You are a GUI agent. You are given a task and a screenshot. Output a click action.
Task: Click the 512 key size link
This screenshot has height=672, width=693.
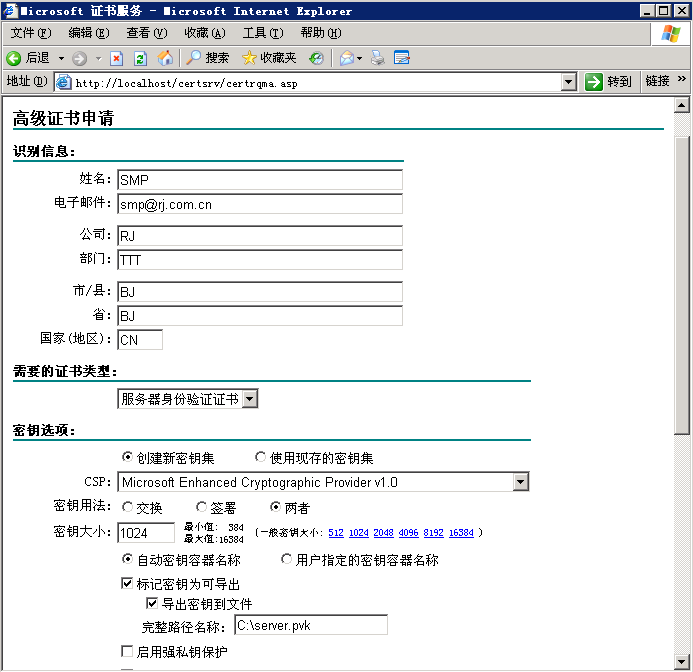click(x=336, y=533)
